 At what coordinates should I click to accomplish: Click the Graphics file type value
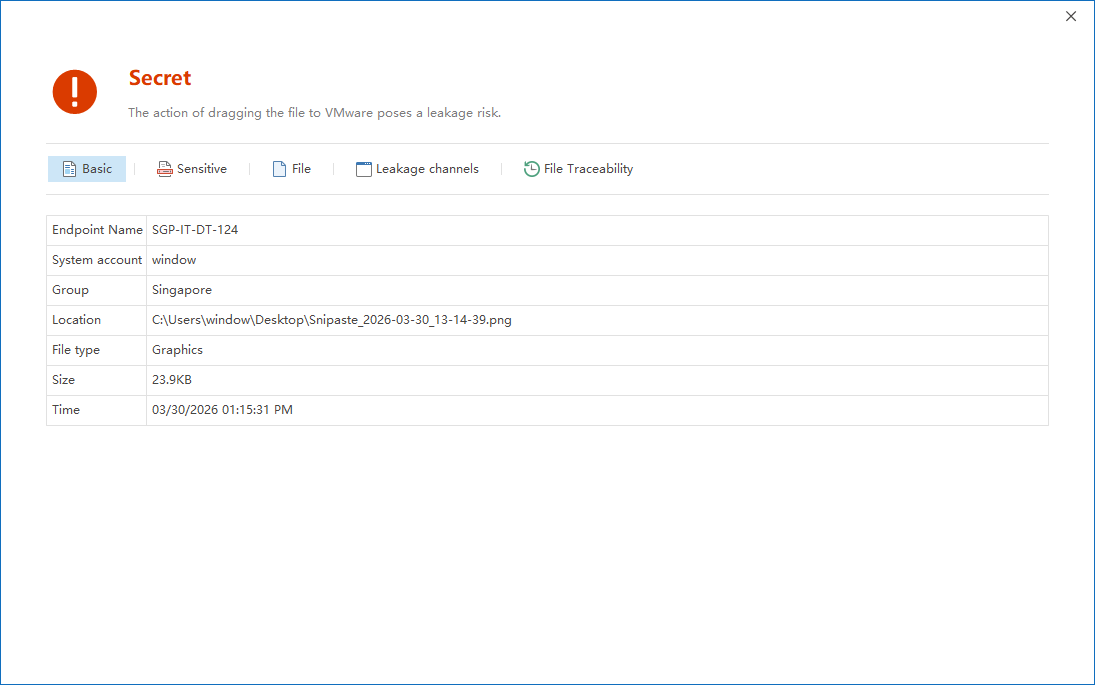pos(177,350)
